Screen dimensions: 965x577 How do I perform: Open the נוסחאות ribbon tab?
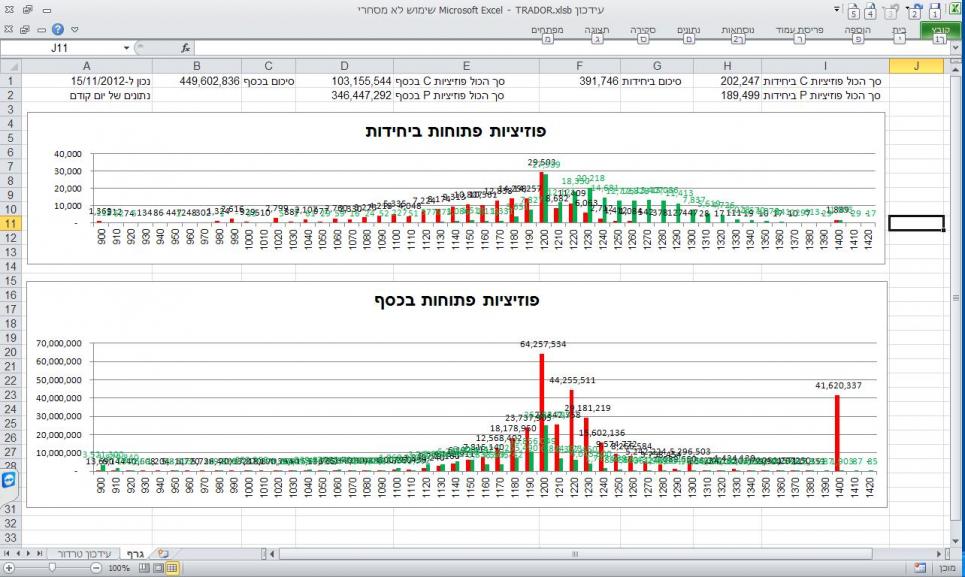[738, 31]
